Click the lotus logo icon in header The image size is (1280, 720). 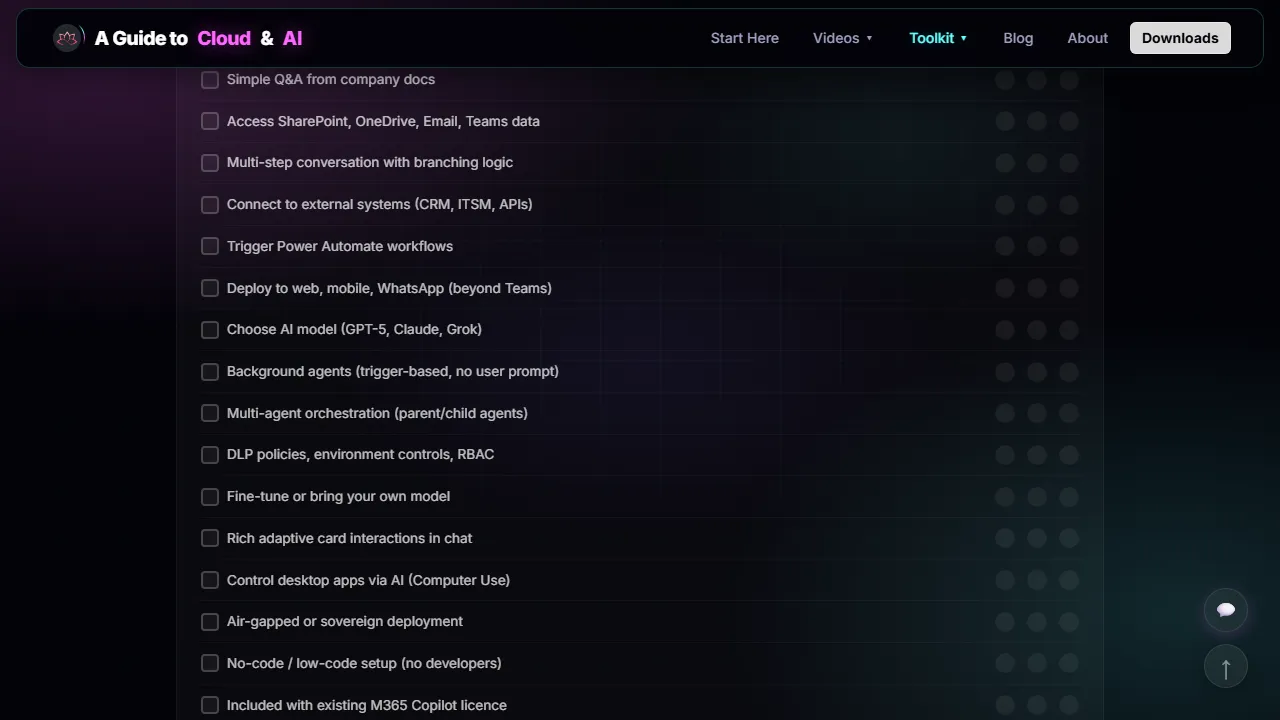[x=68, y=38]
